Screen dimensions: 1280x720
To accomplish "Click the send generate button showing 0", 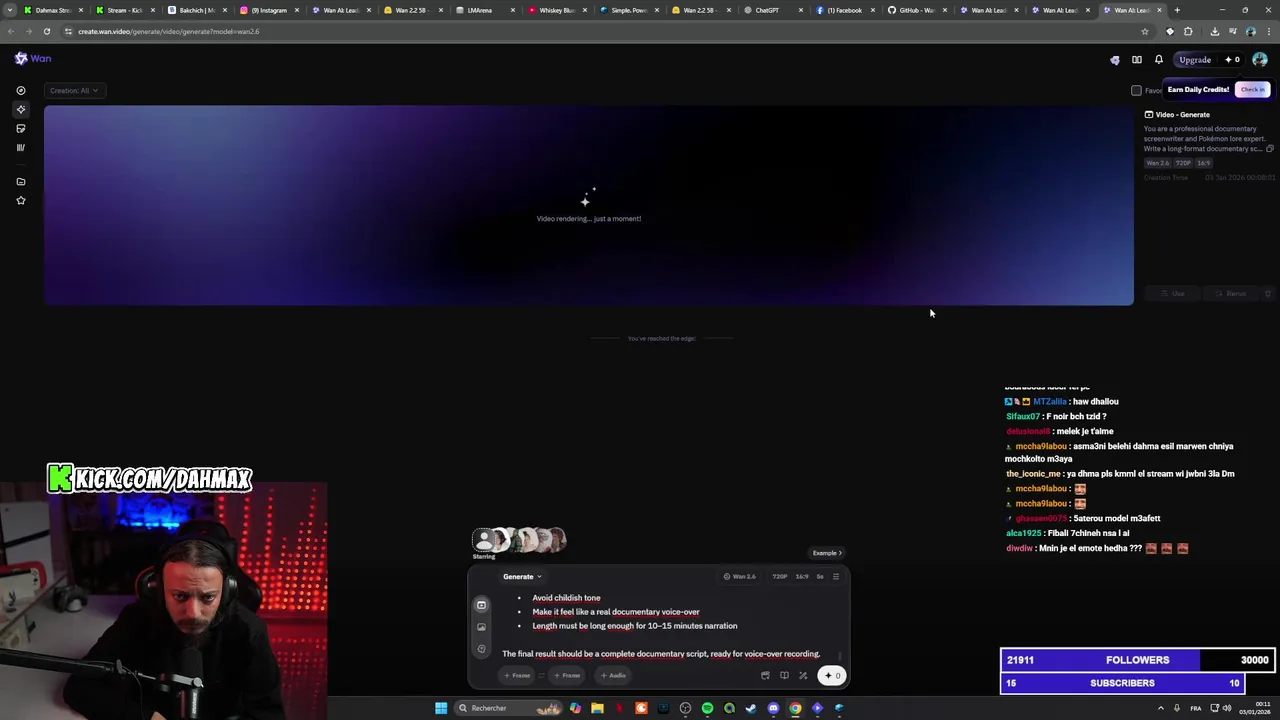I will click(x=832, y=676).
